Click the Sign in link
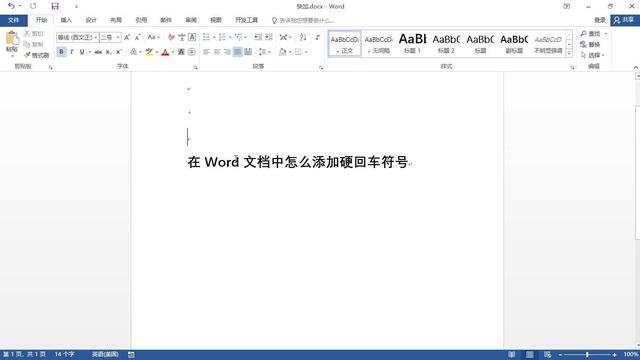Screen dimensions: 640x360 point(600,20)
